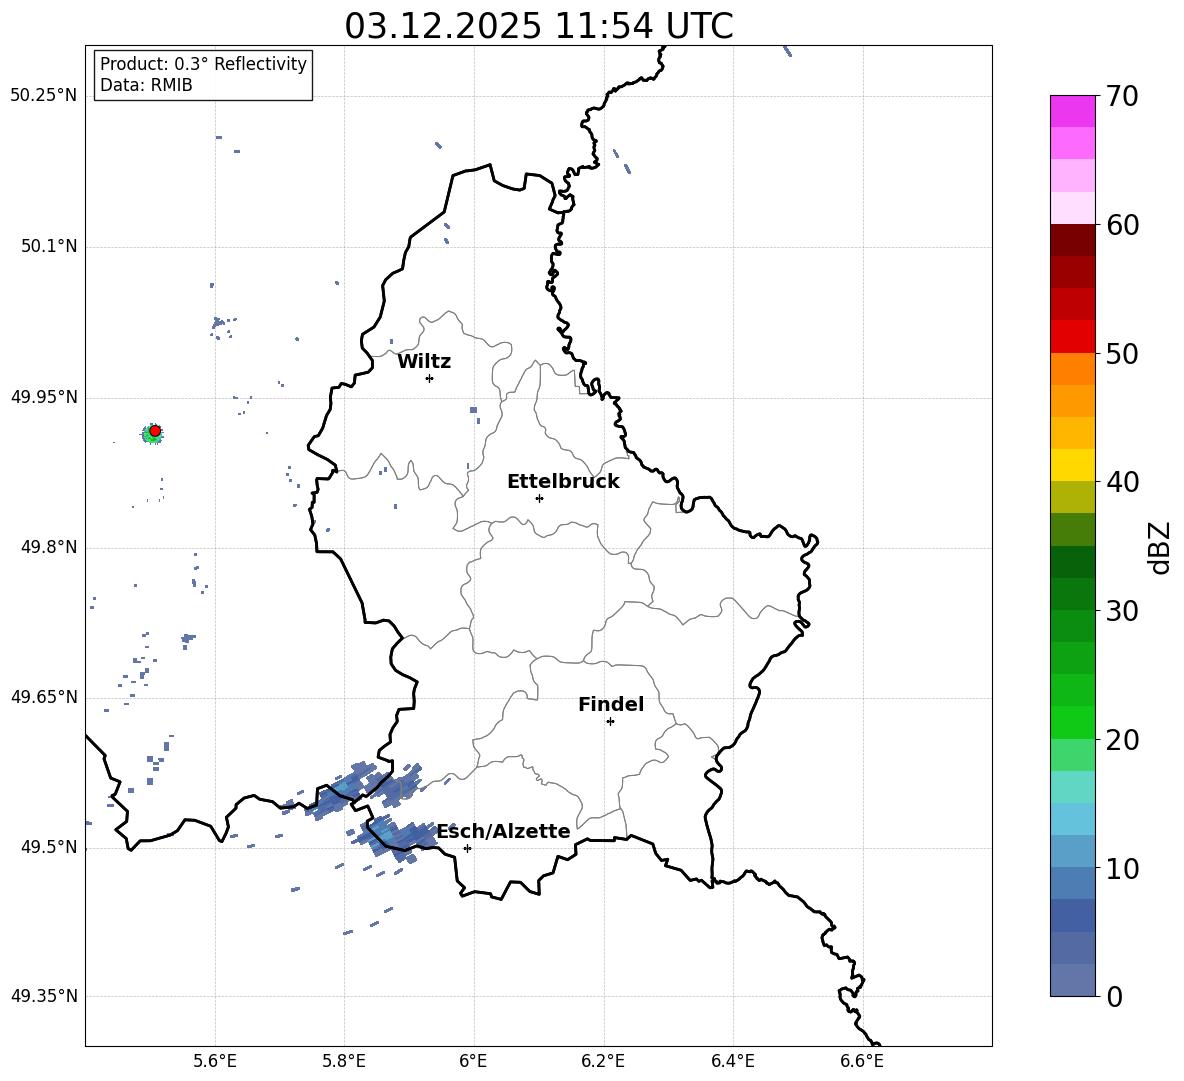The width and height of the screenshot is (1184, 1081).
Task: Click the slate-blue swatch at colorbar bottom
Action: (1072, 980)
